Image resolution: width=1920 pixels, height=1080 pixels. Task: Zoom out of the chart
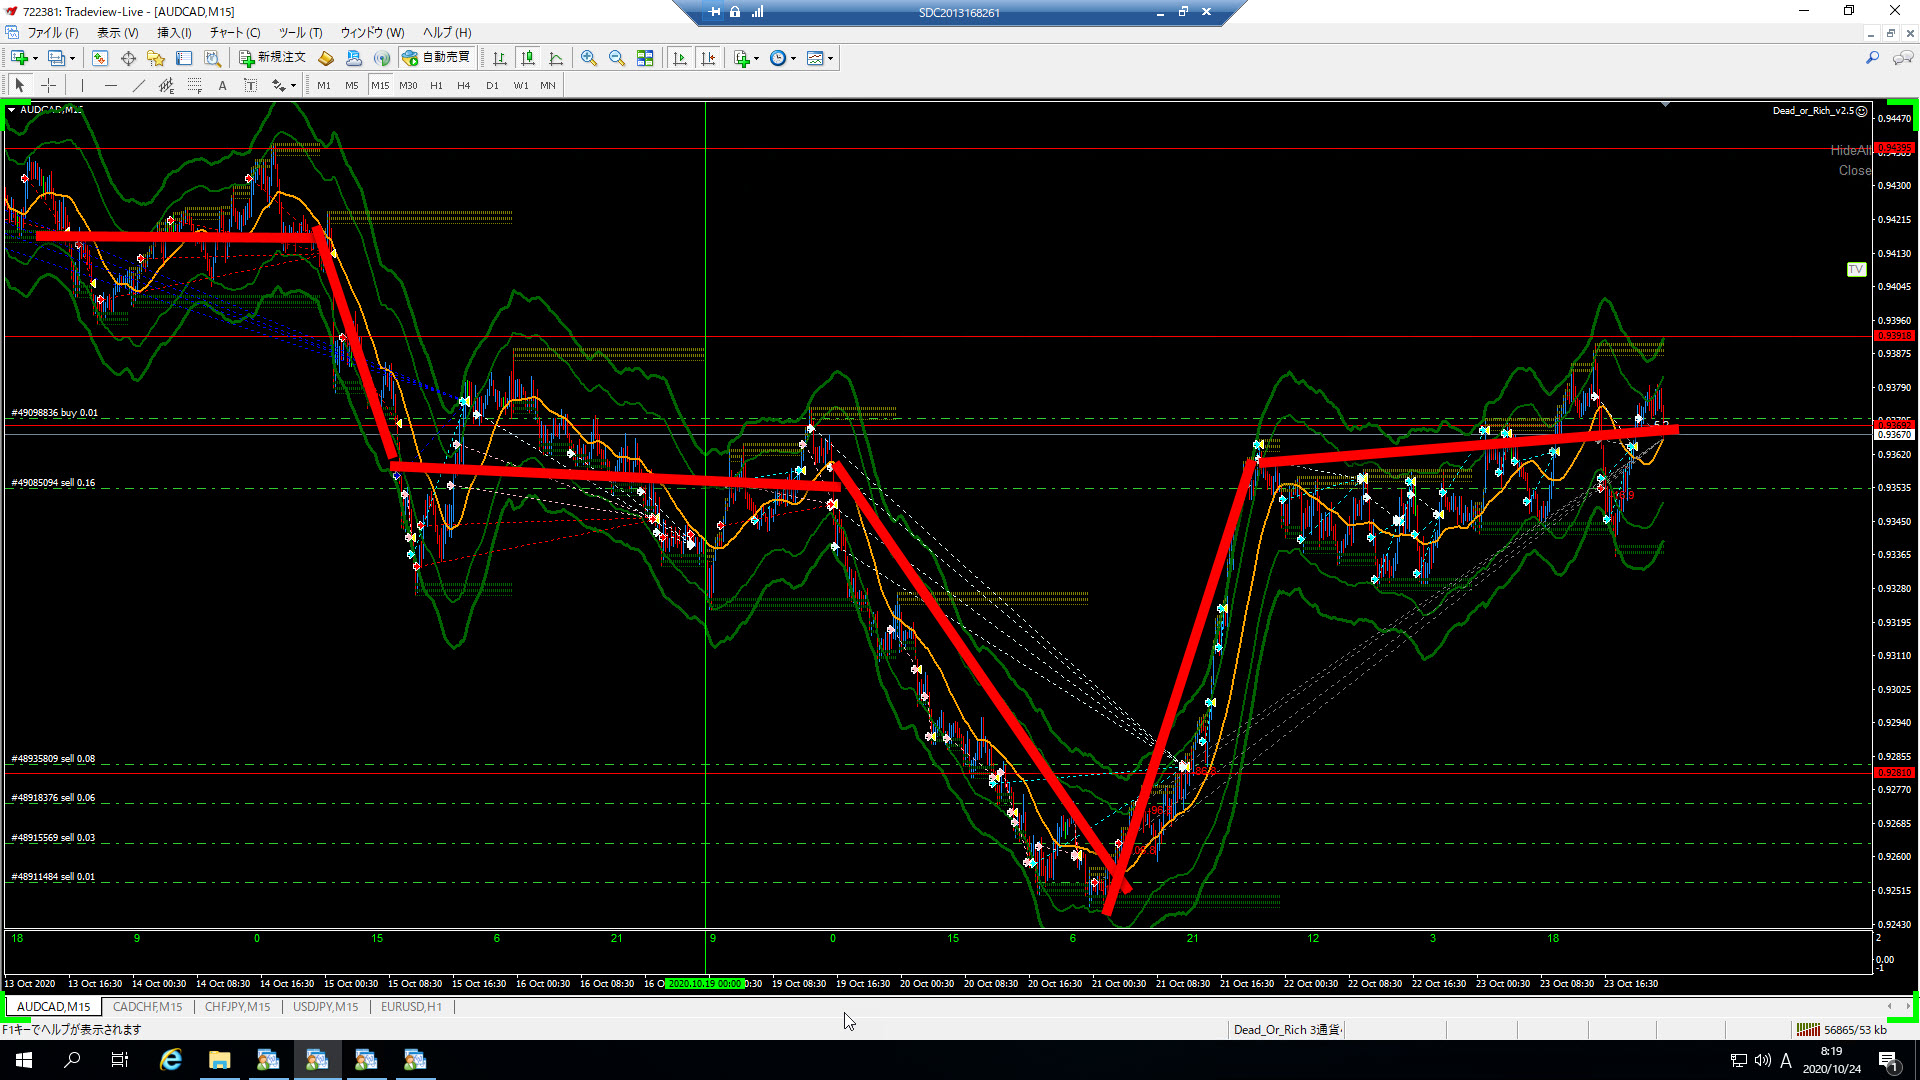617,58
